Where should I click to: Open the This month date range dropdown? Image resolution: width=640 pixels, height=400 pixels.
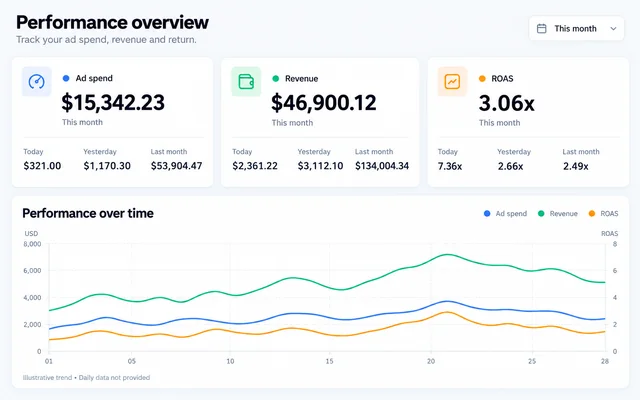[x=576, y=29]
